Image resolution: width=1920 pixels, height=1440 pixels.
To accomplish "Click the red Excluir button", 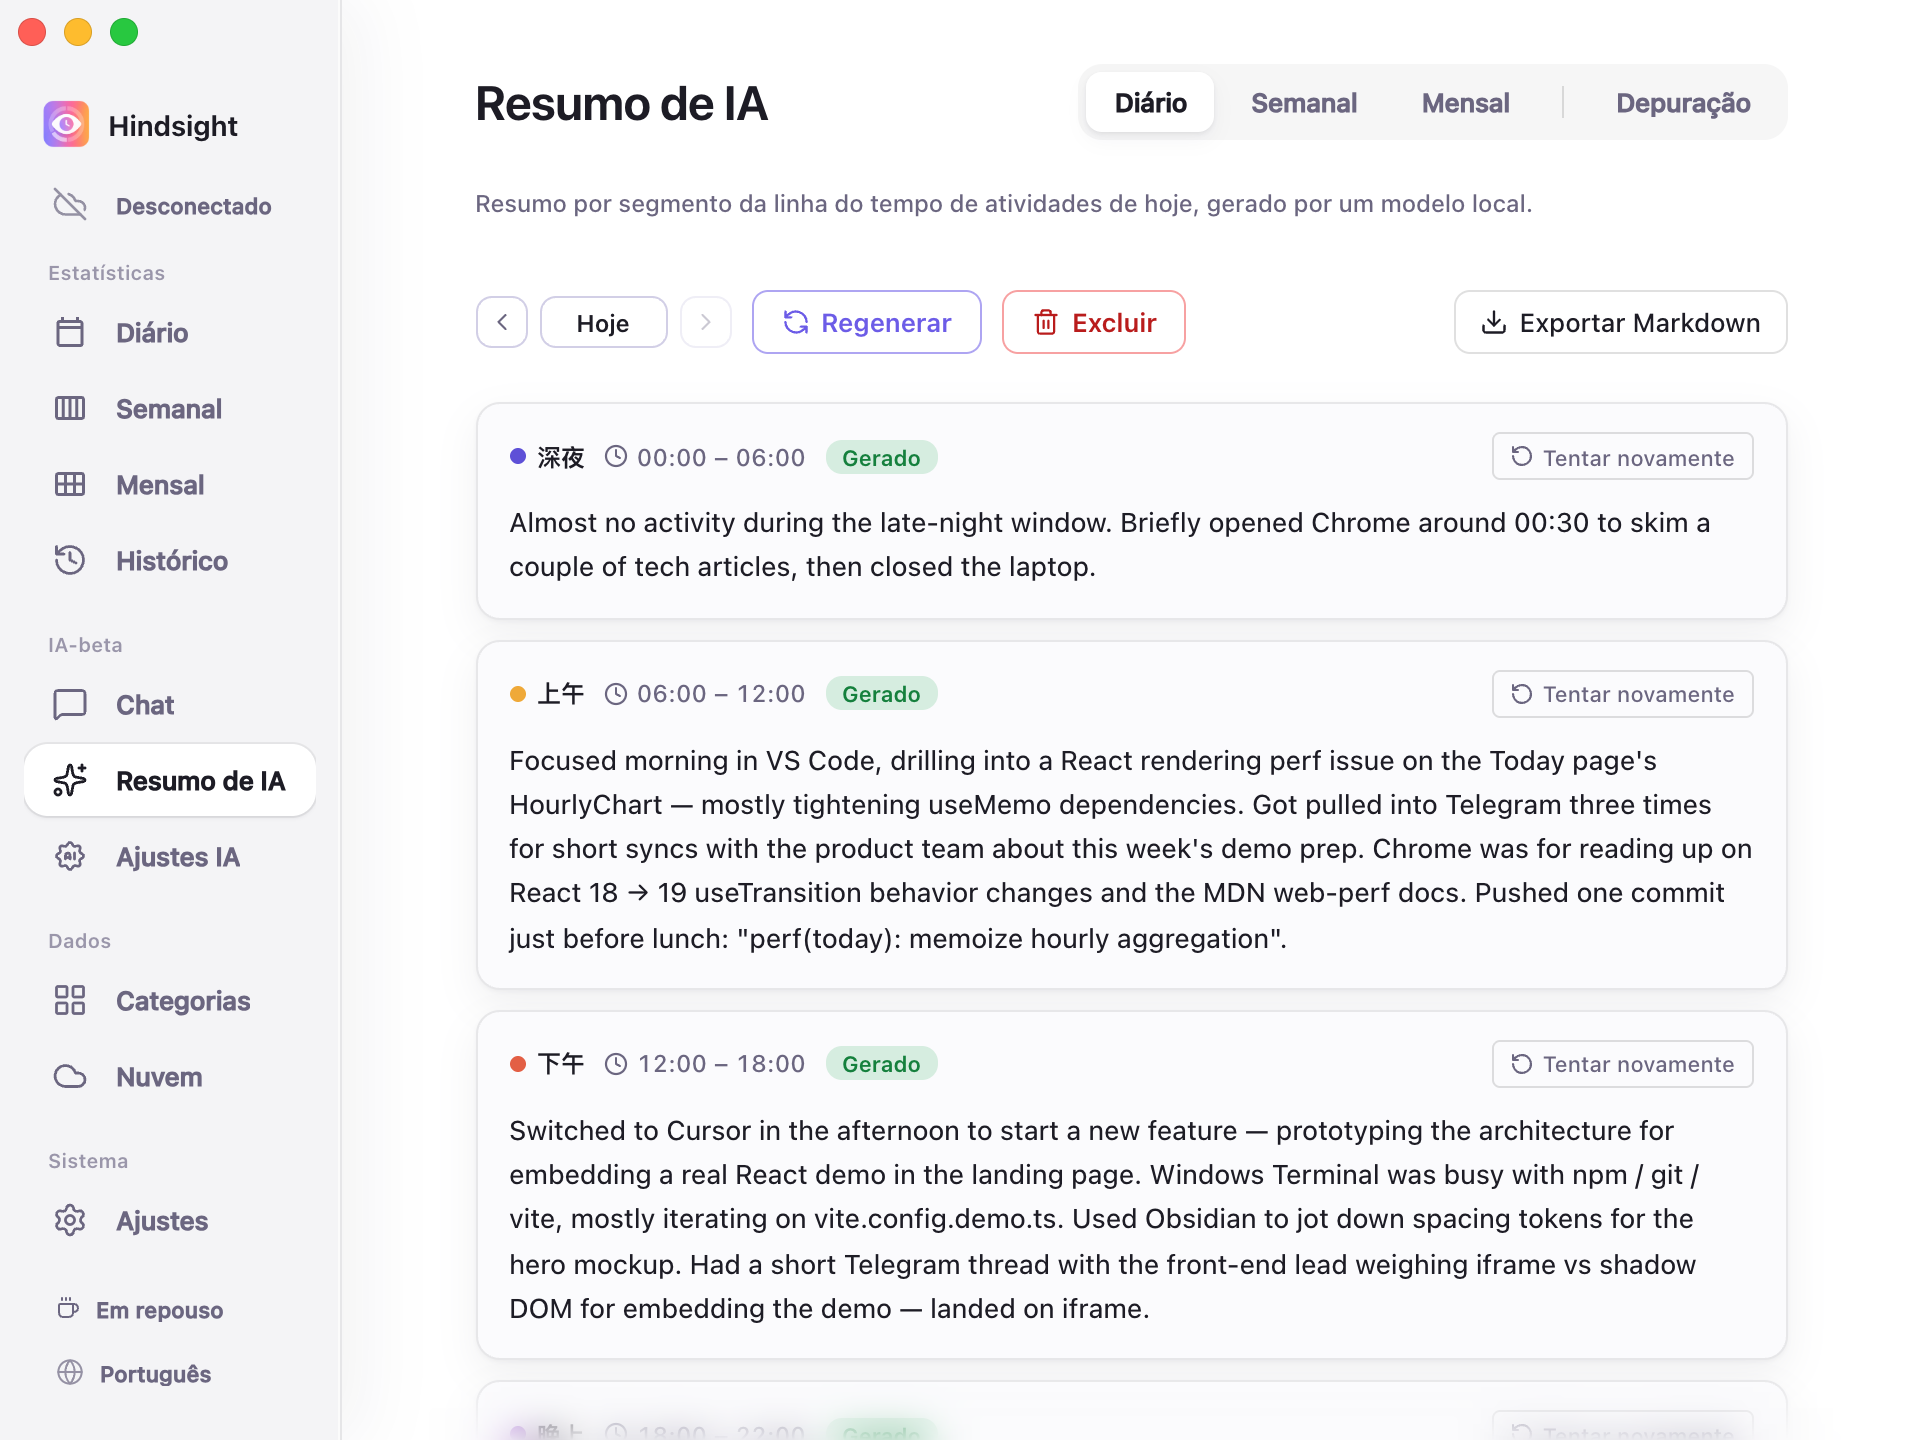I will point(1094,322).
